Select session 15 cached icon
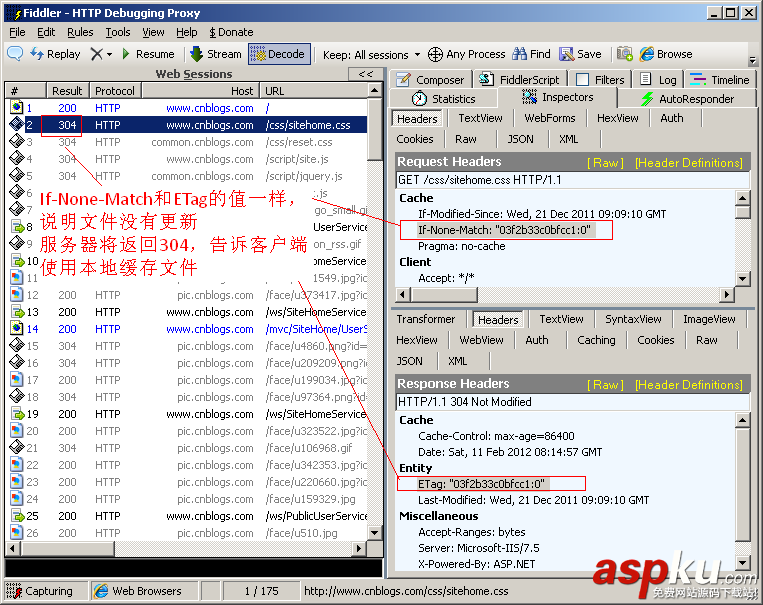 (x=17, y=346)
